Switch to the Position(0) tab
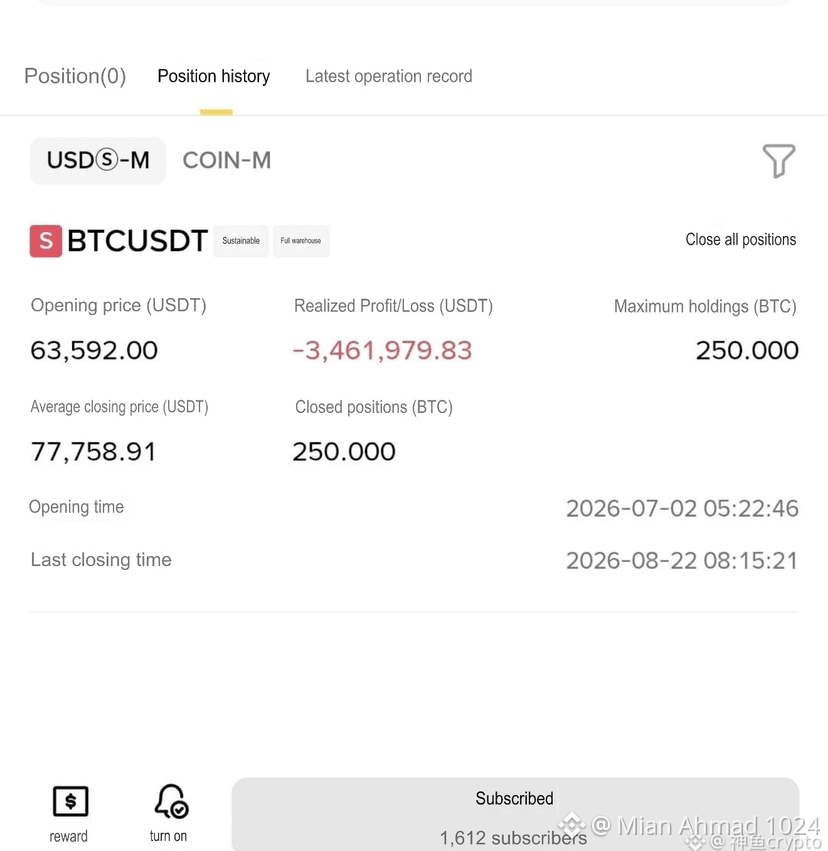This screenshot has height=851, width=828. point(75,76)
